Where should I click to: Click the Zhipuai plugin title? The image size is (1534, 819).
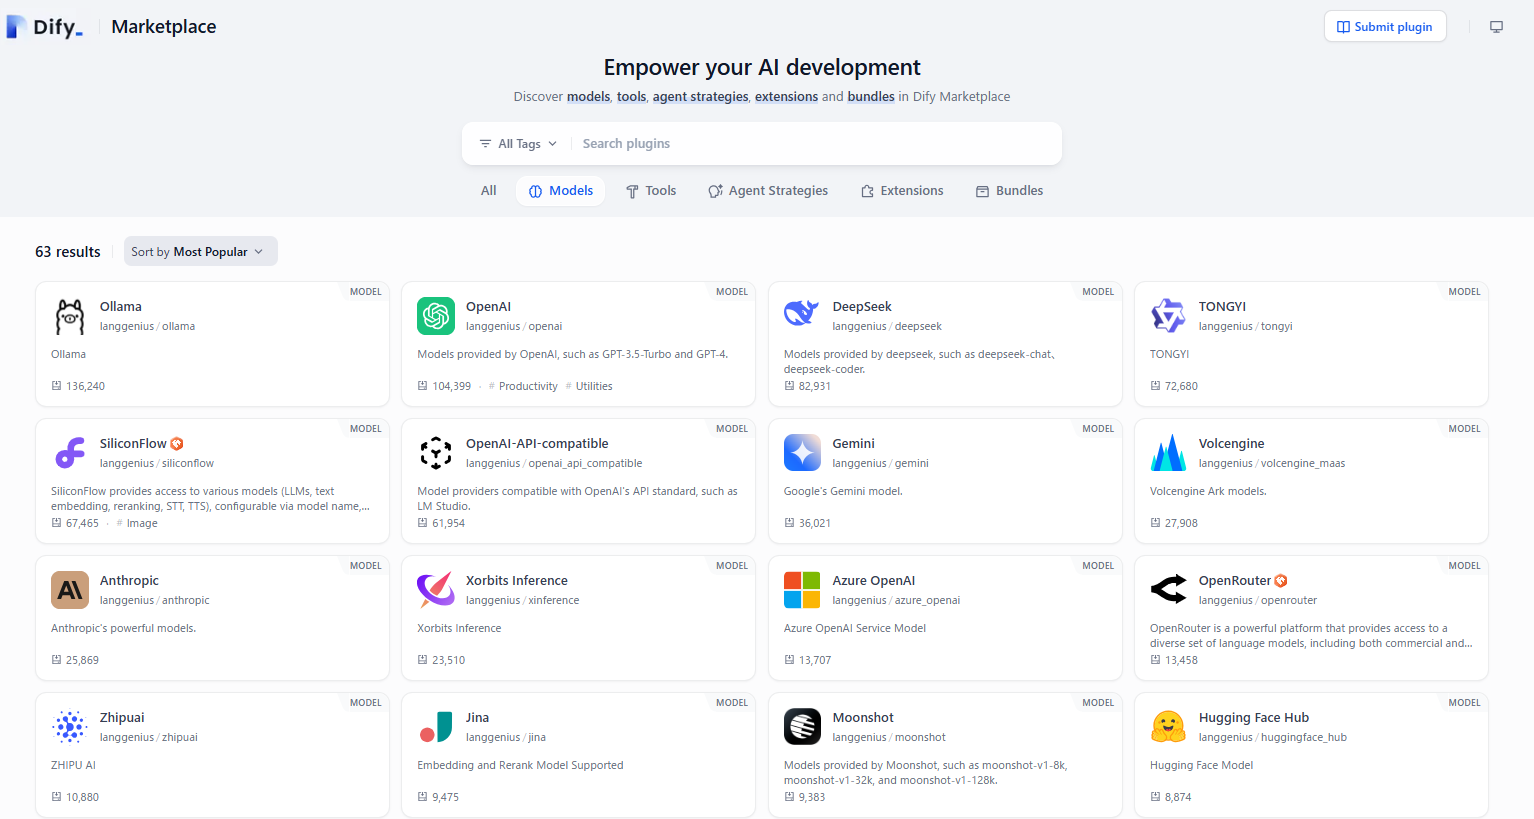[x=122, y=718]
